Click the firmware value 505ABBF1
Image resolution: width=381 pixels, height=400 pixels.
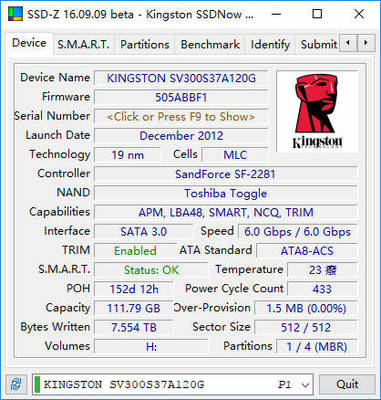coord(181,97)
